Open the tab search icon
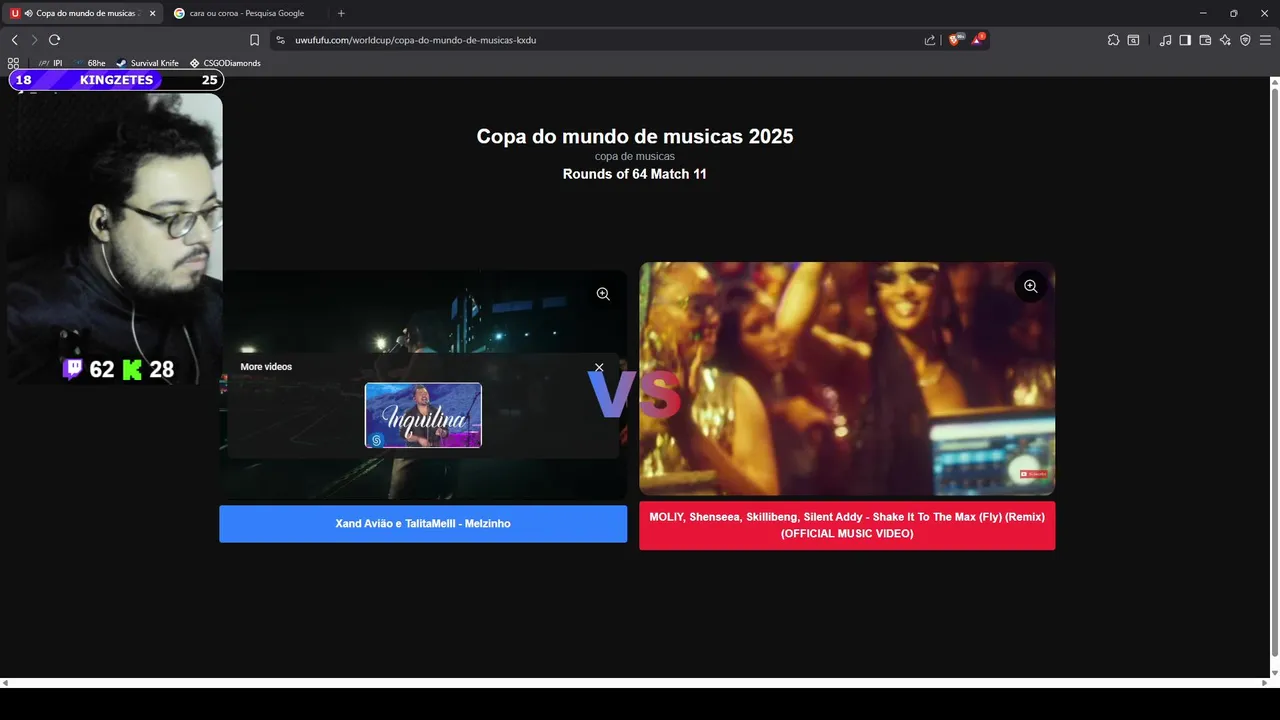 point(1133,40)
